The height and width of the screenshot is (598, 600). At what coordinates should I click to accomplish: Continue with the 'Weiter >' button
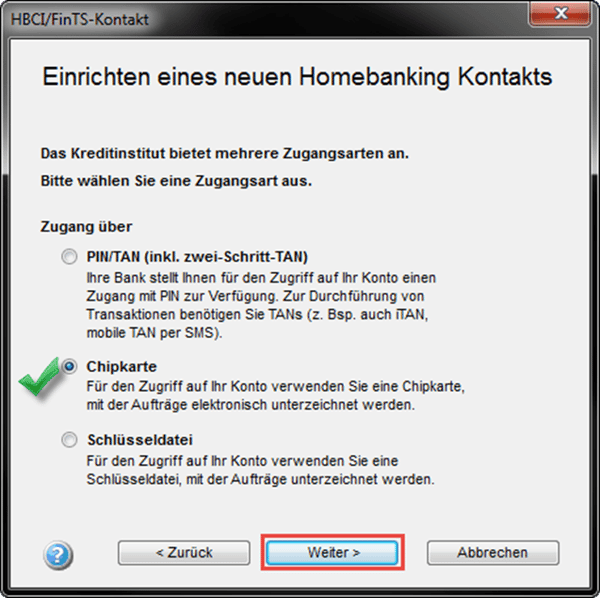[x=332, y=553]
